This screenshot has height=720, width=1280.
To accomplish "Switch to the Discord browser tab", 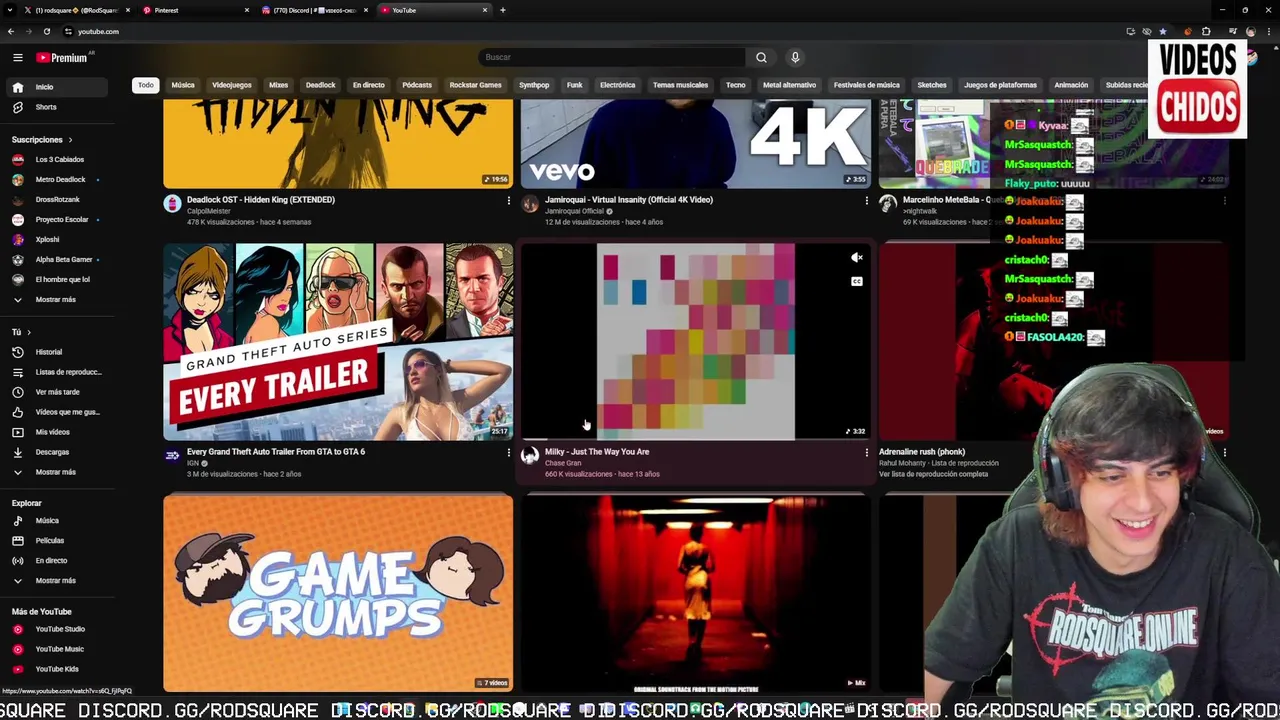I will 315,10.
